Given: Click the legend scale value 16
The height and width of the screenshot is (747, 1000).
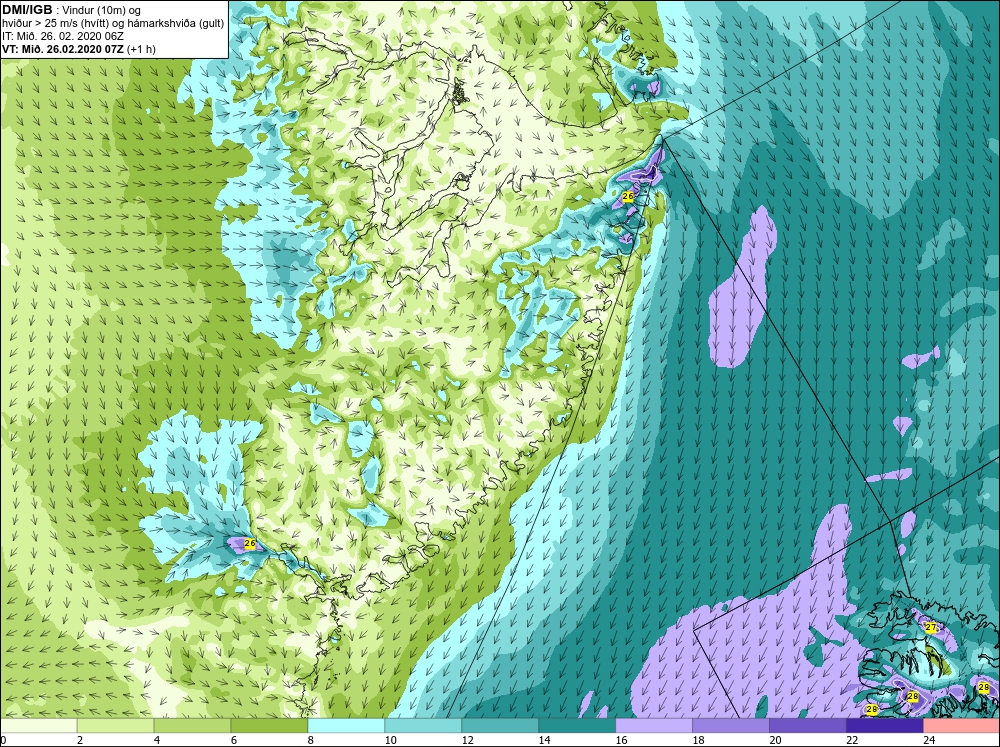Looking at the screenshot, I should (x=621, y=740).
